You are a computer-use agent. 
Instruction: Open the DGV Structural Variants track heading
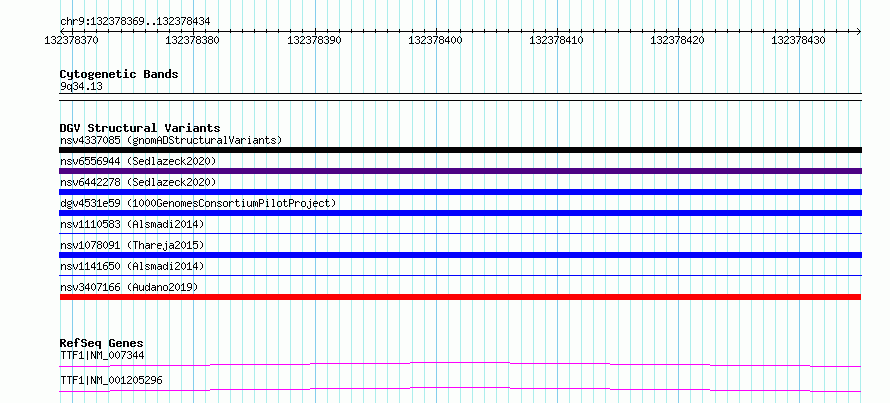tap(140, 128)
